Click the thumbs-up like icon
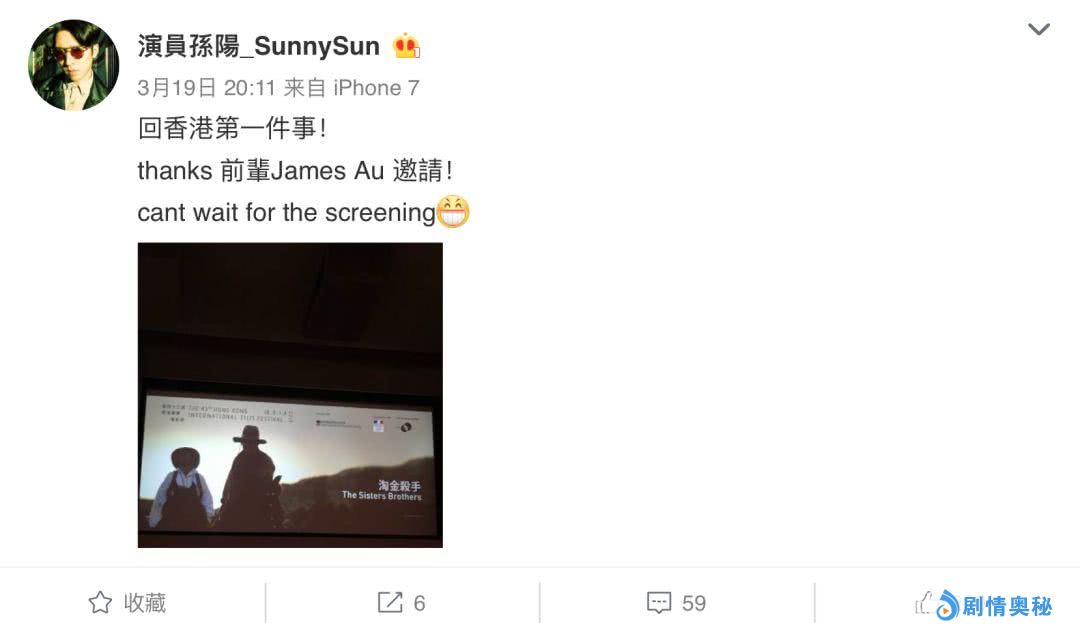Viewport: 1080px width, 636px height. click(x=924, y=603)
